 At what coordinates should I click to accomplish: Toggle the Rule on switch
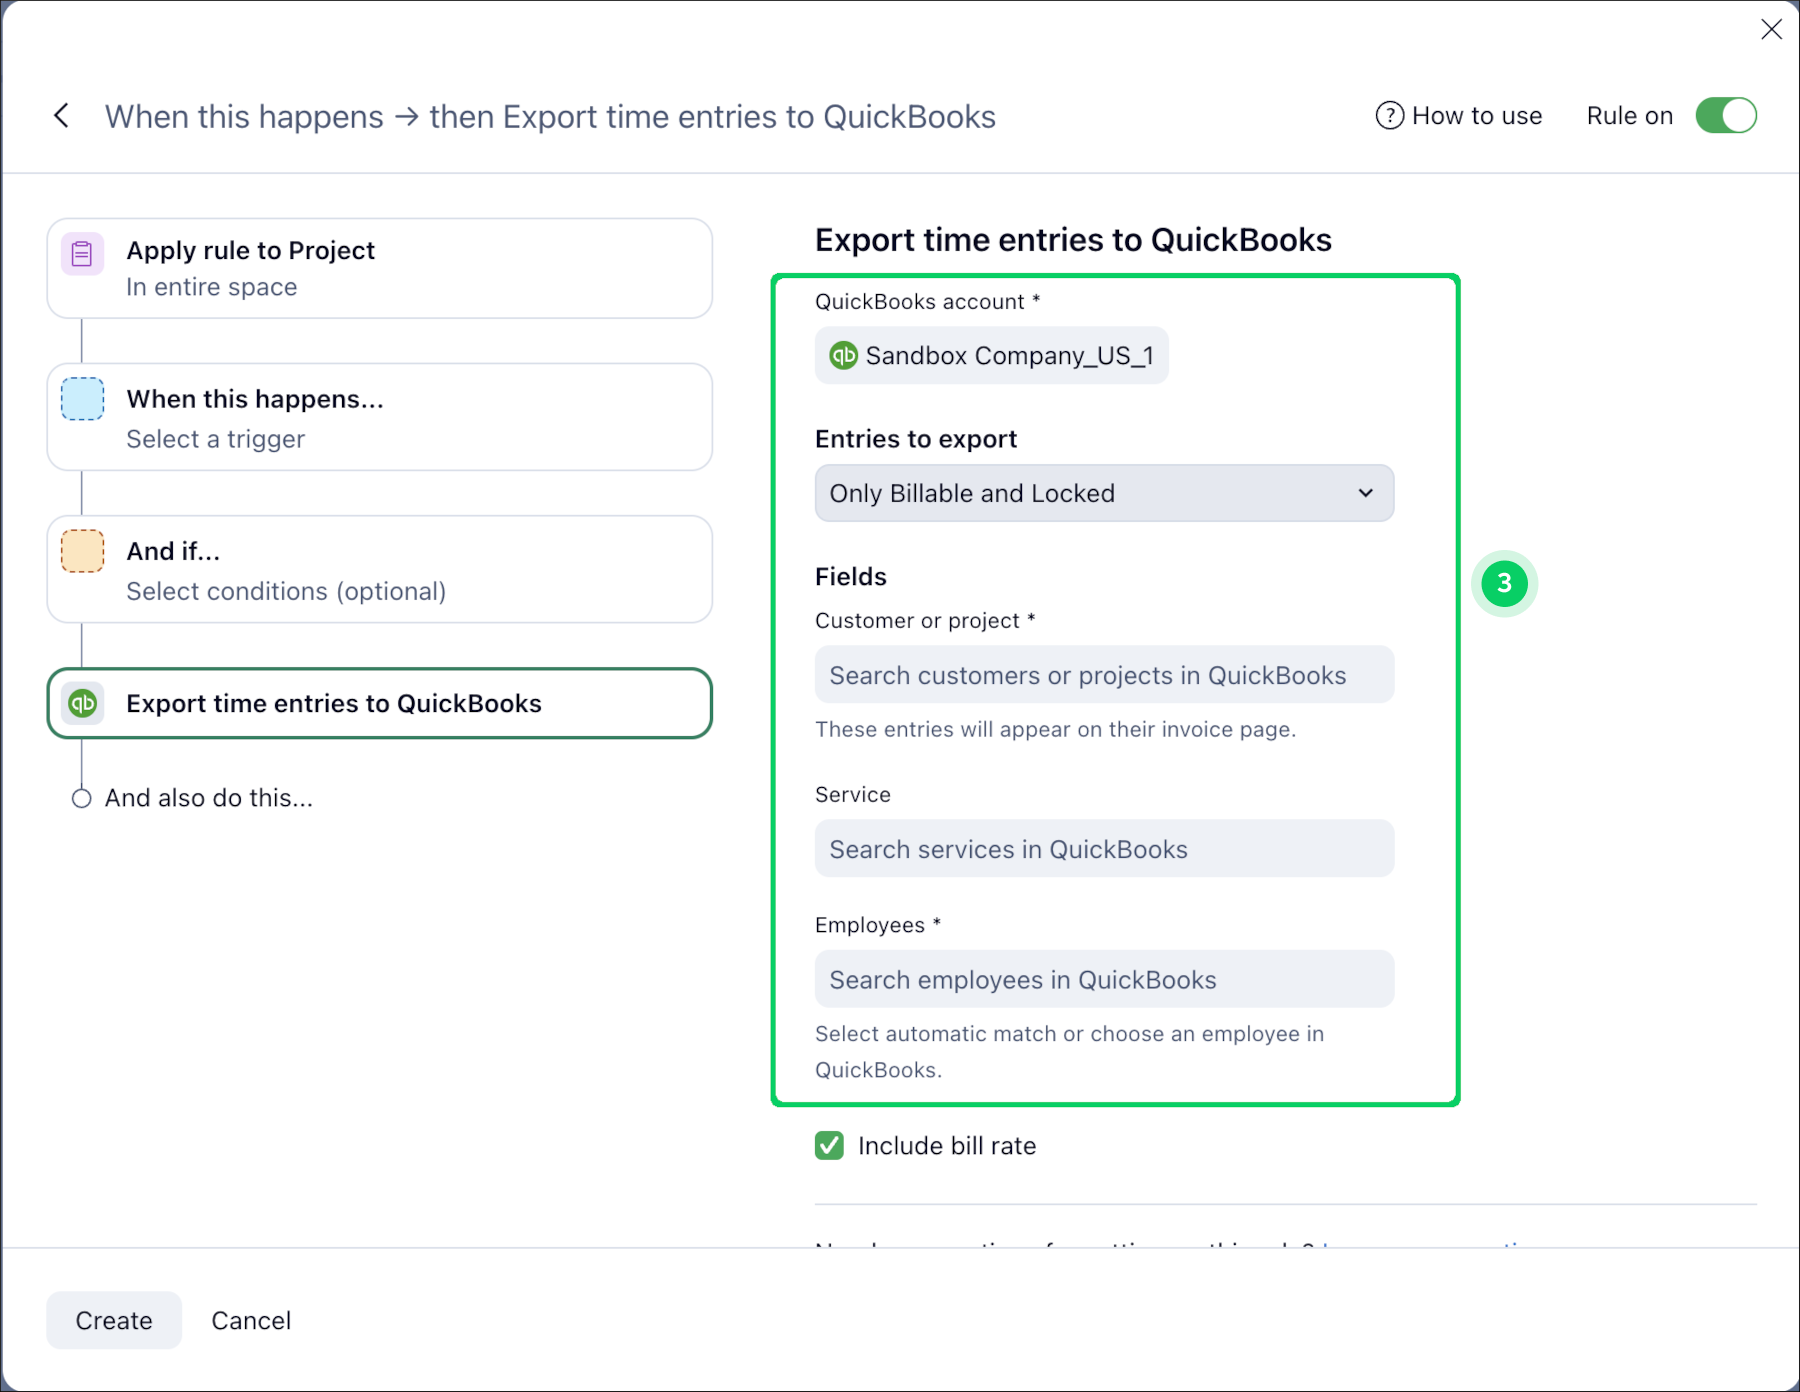[1725, 116]
